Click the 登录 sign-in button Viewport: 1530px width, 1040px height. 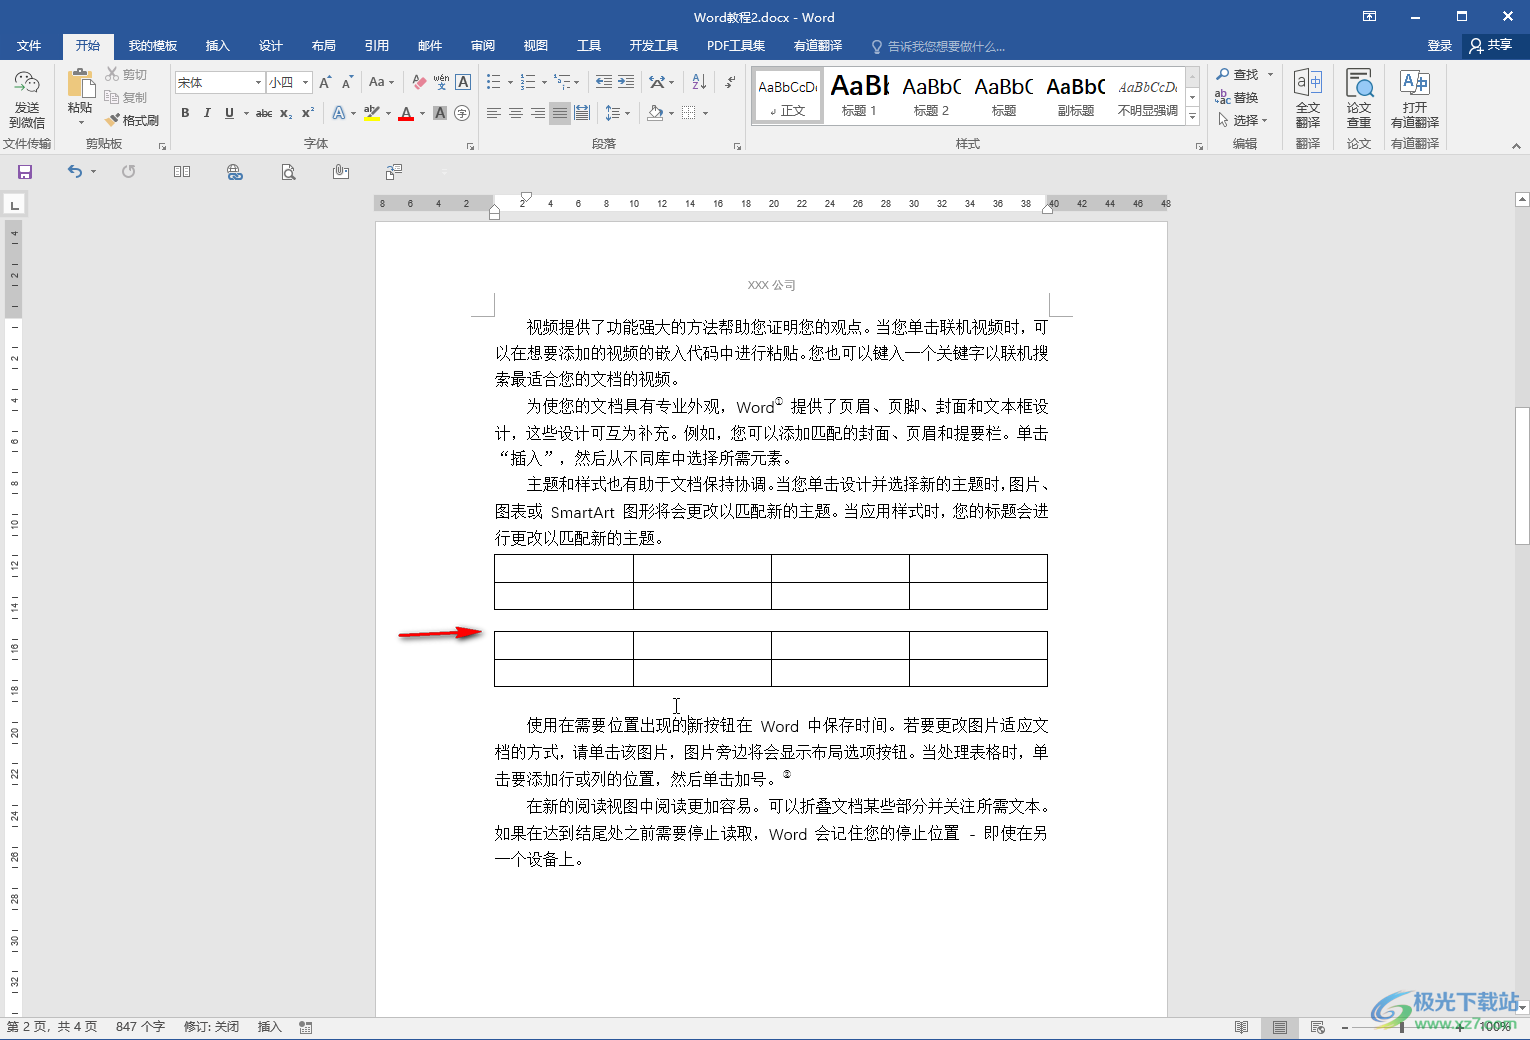click(x=1439, y=46)
